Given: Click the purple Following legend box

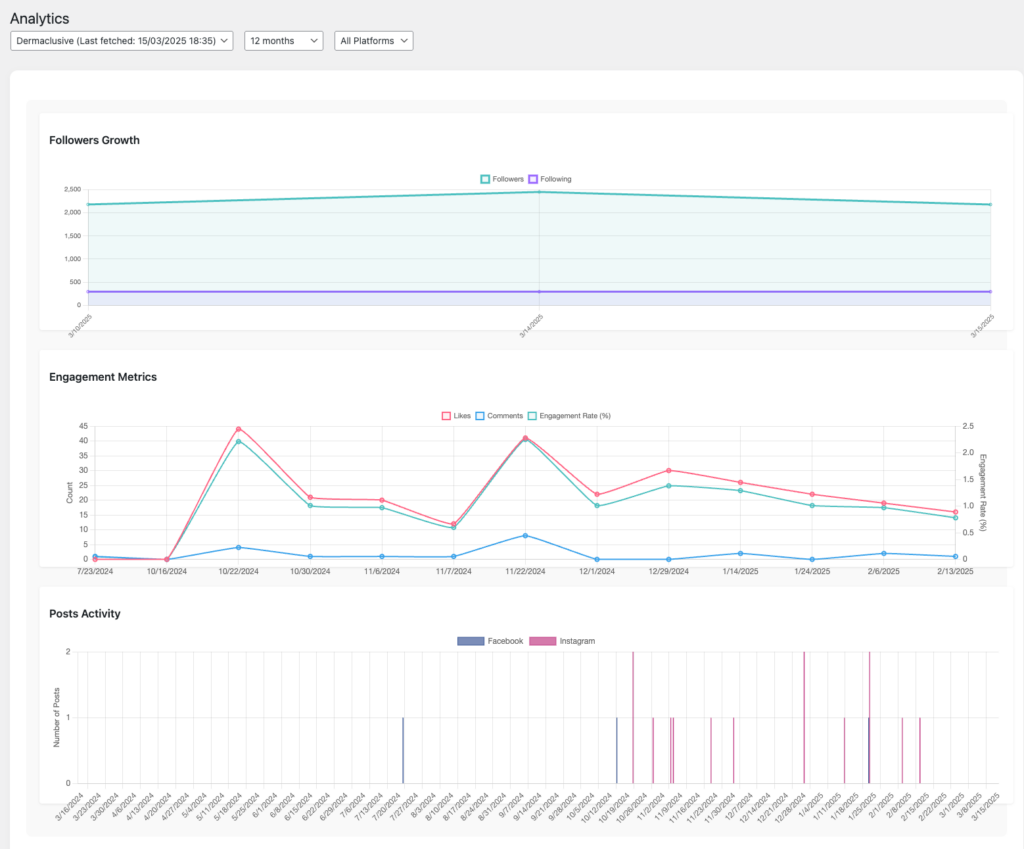Looking at the screenshot, I should click(533, 179).
